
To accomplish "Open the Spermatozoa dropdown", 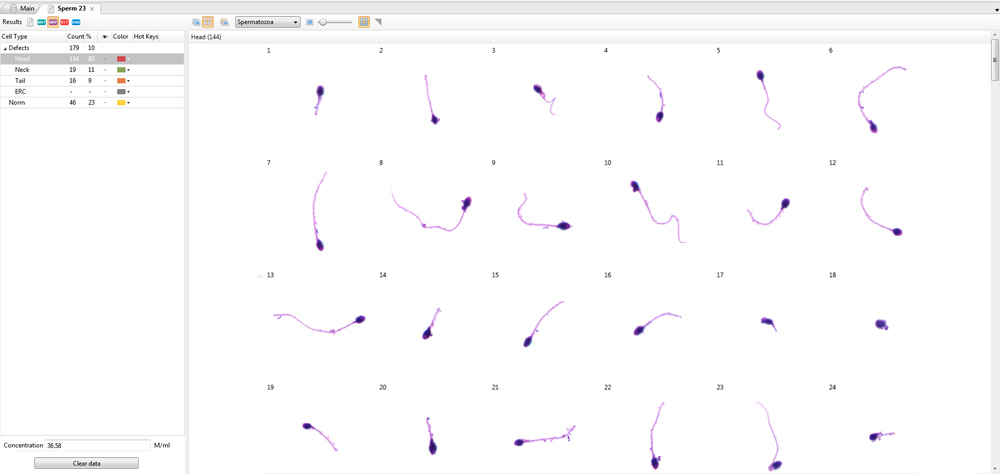I will point(267,22).
